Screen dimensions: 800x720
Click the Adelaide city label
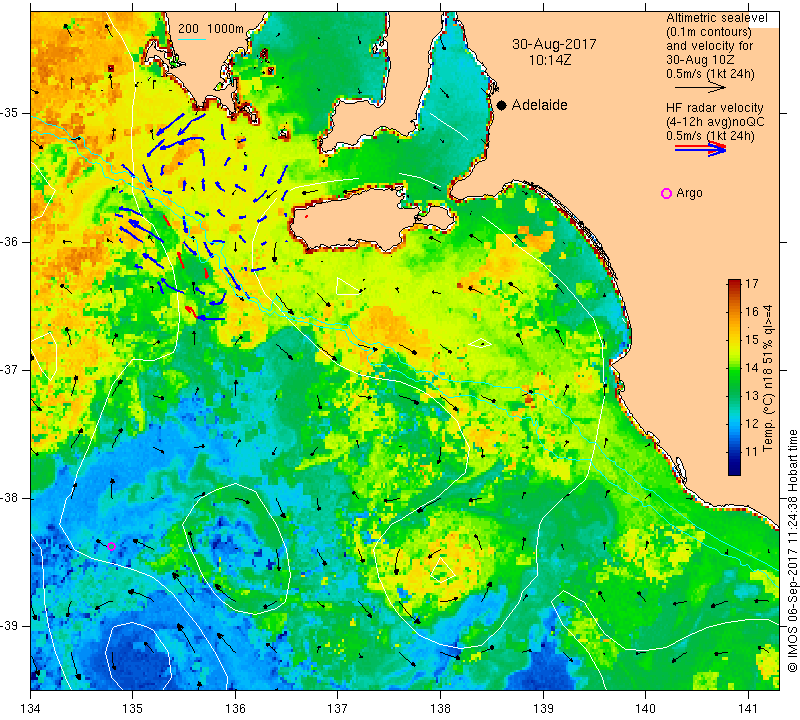(539, 105)
